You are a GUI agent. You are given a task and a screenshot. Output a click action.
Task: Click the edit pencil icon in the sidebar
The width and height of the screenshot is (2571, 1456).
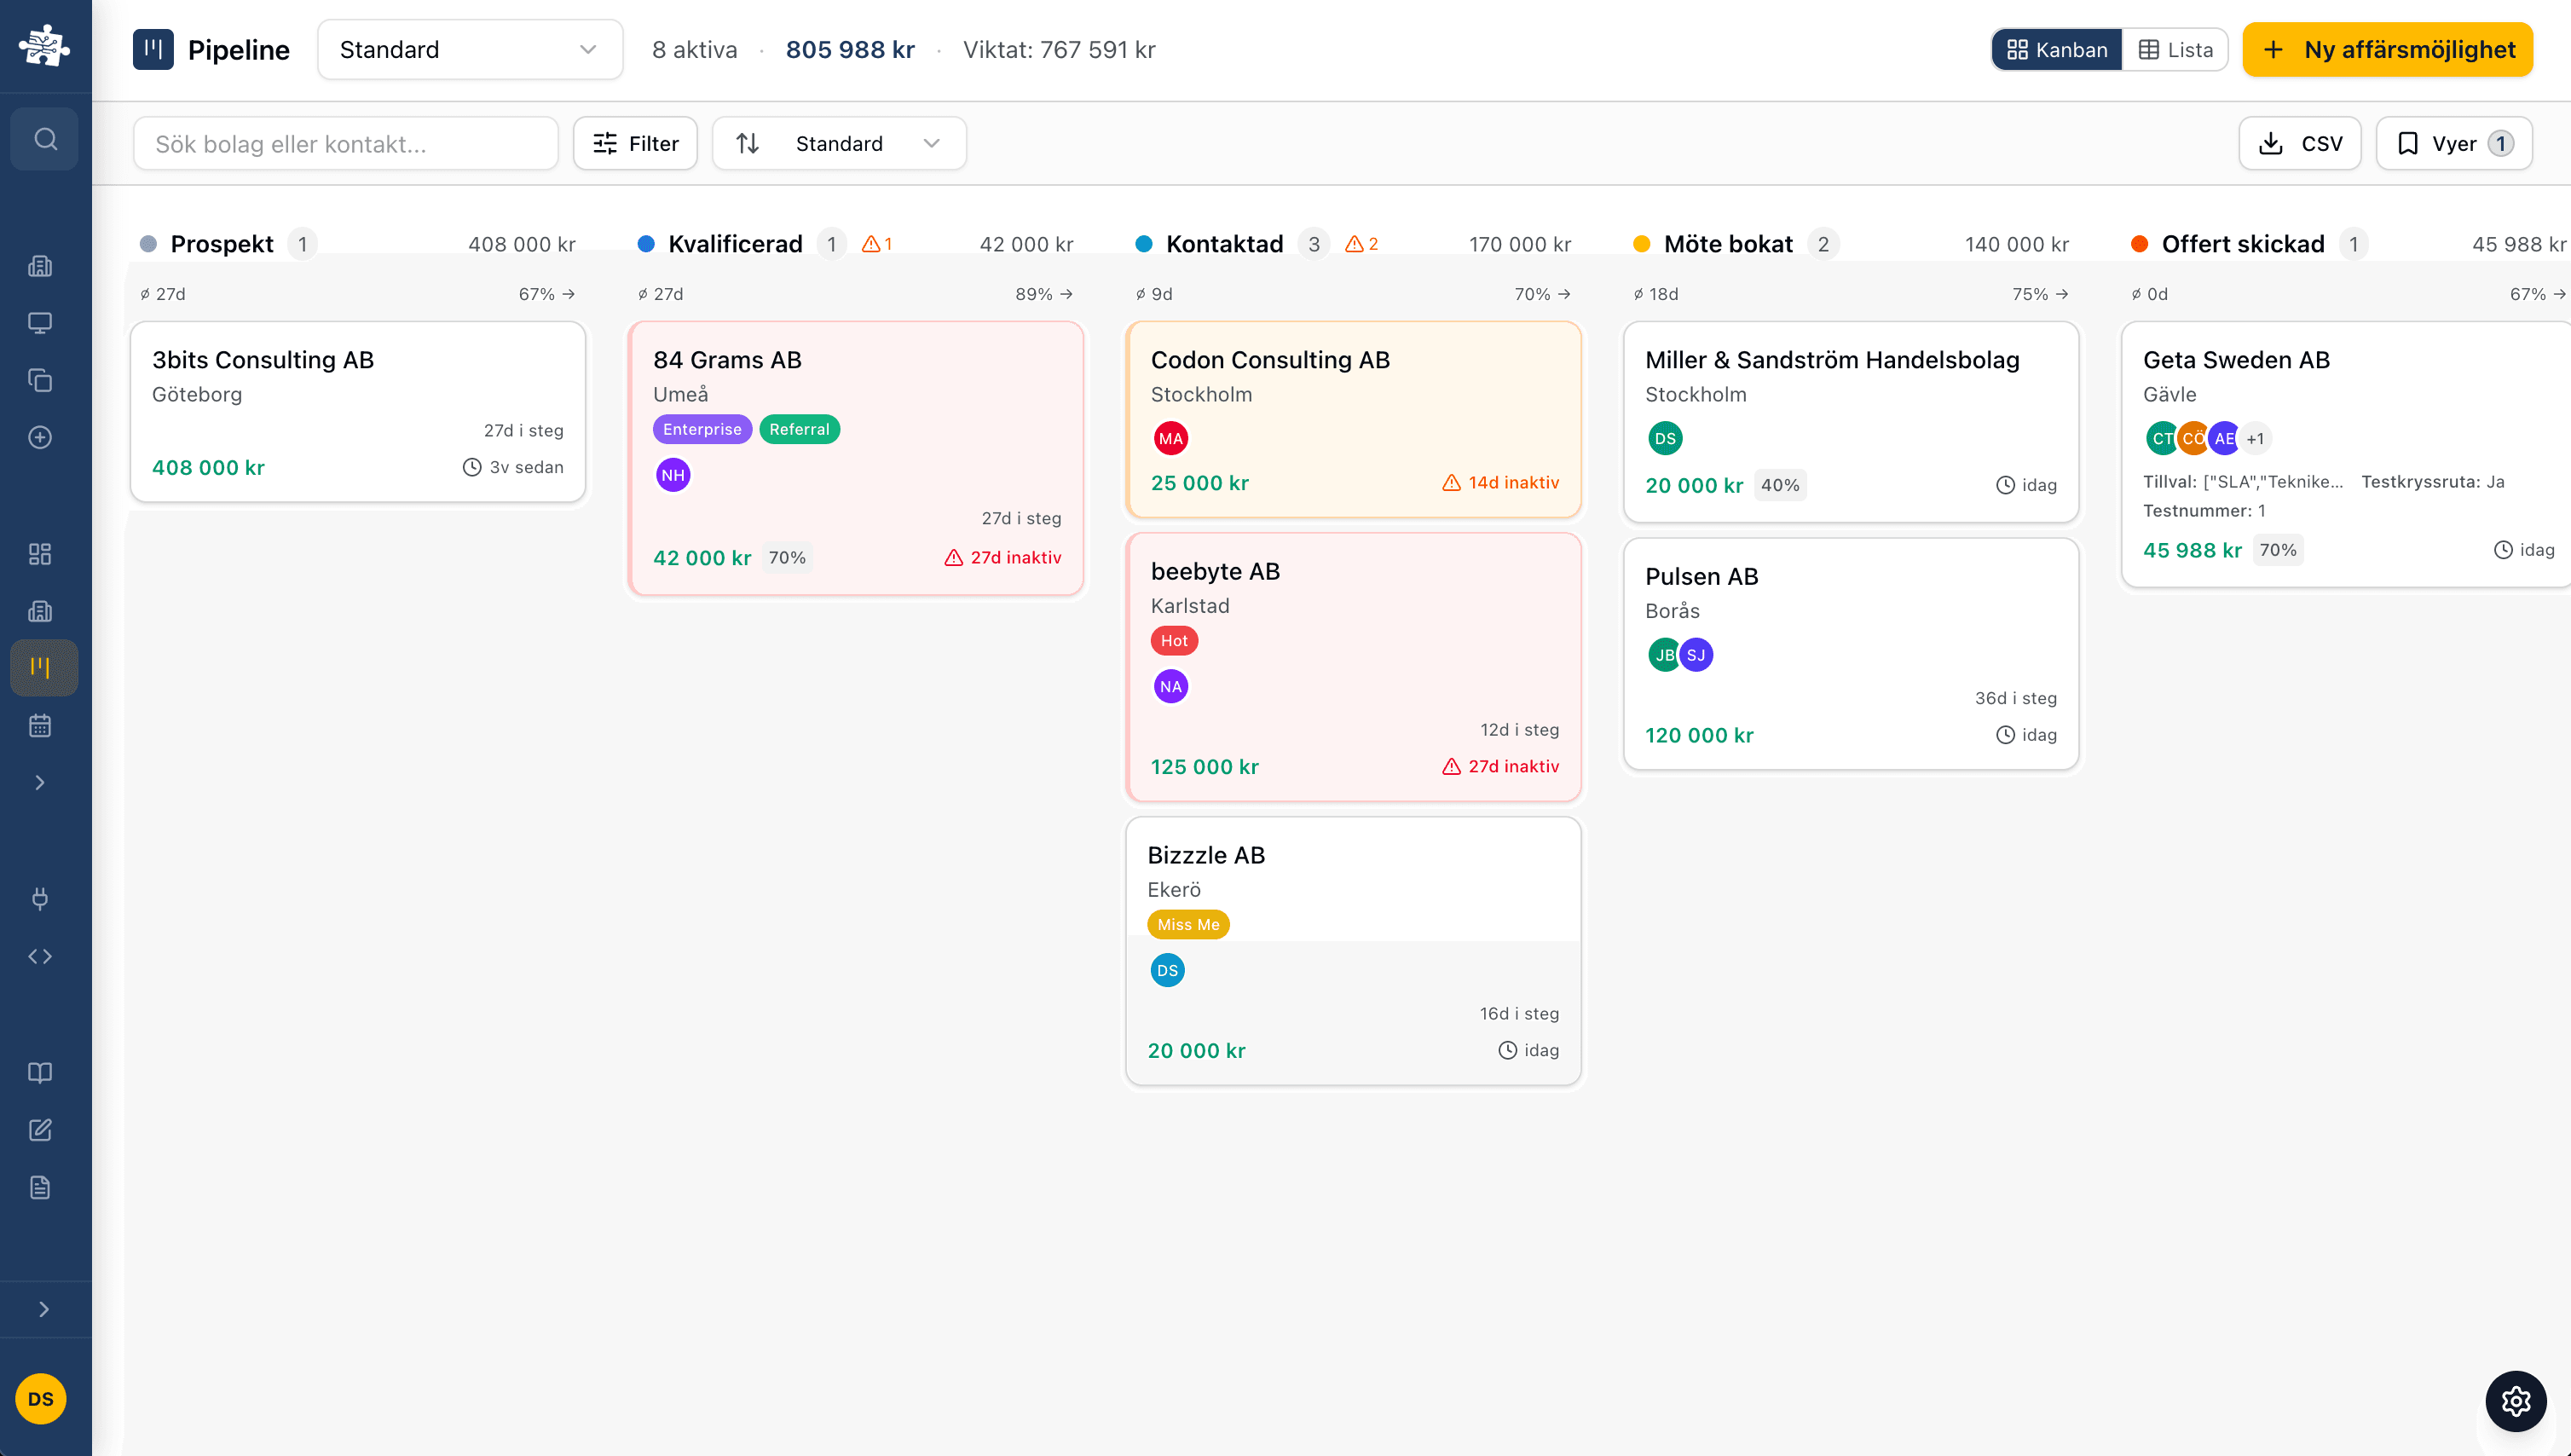[40, 1129]
